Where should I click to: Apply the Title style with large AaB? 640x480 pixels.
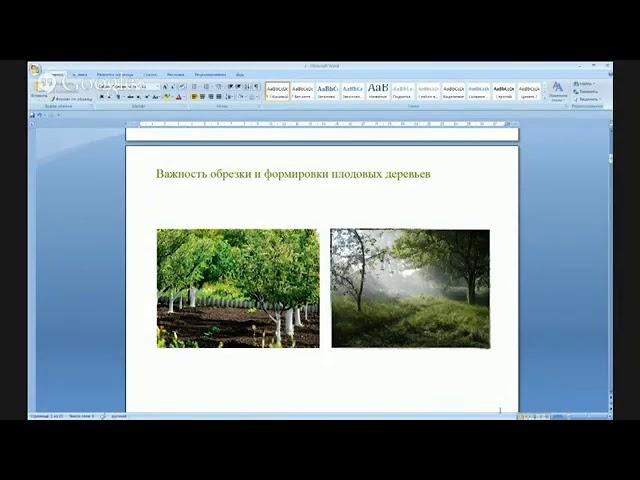point(378,91)
